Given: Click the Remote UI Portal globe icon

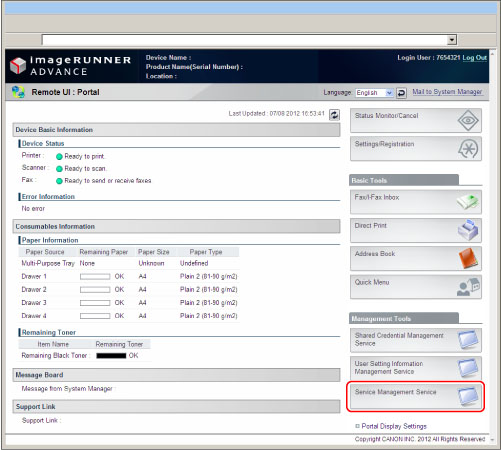Looking at the screenshot, I should tap(18, 92).
